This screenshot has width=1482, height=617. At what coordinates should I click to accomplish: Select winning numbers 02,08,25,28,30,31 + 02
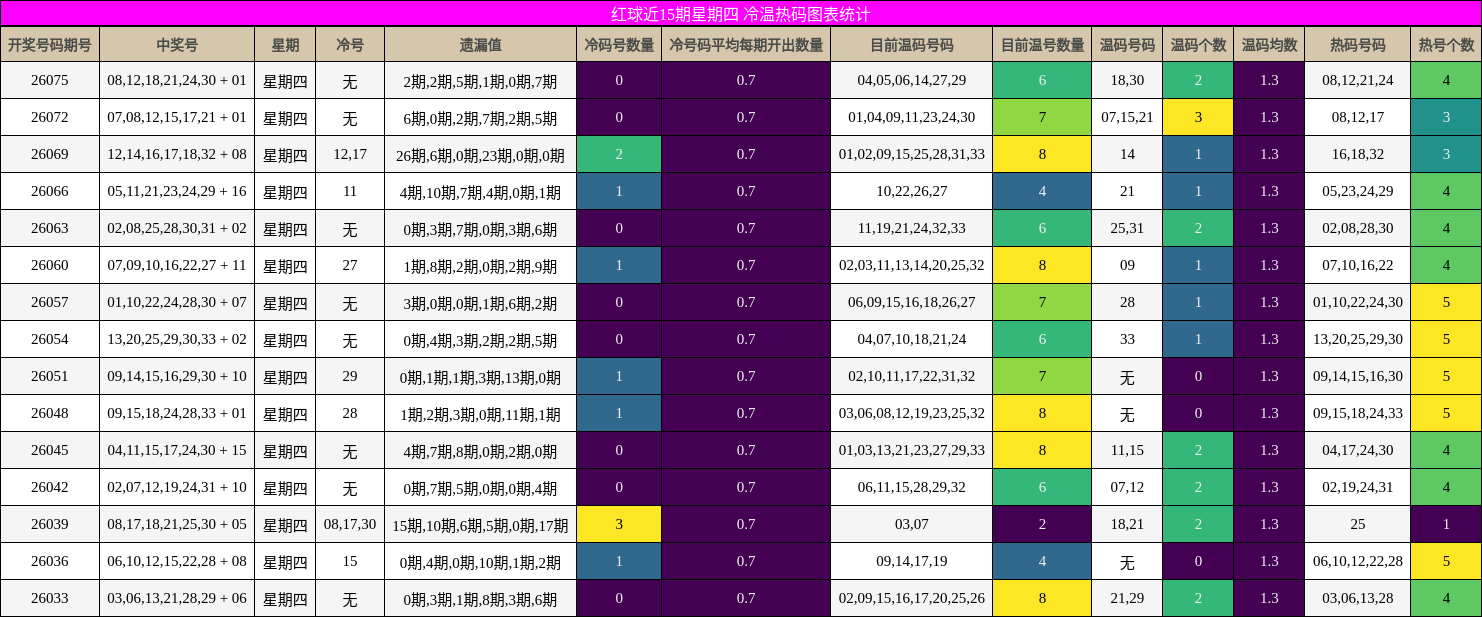[x=177, y=228]
